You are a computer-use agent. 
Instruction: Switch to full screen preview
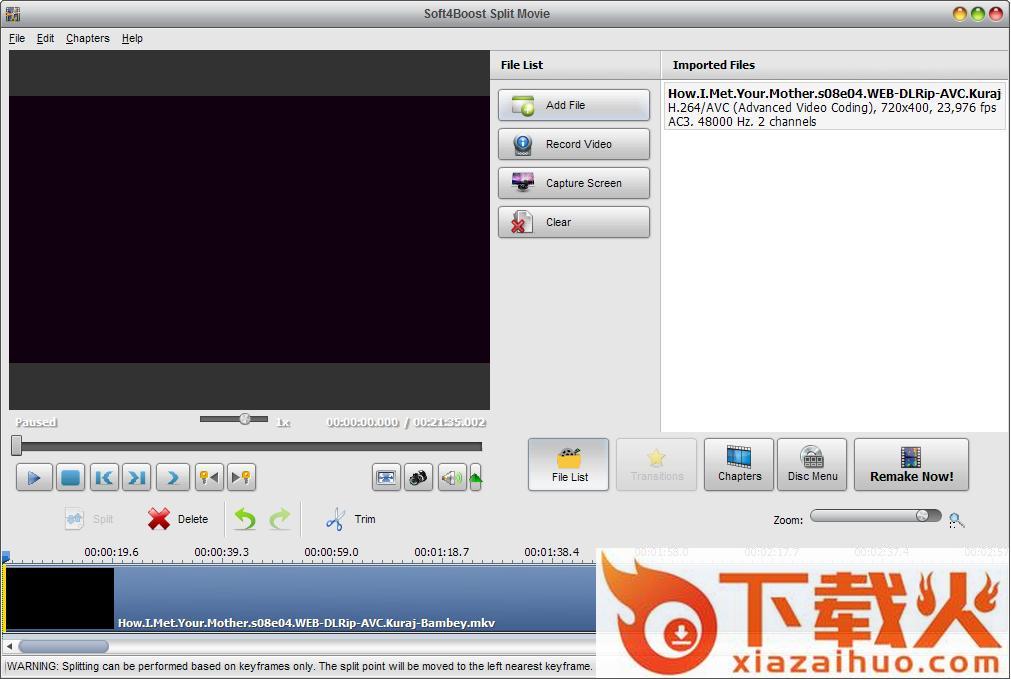click(x=386, y=478)
